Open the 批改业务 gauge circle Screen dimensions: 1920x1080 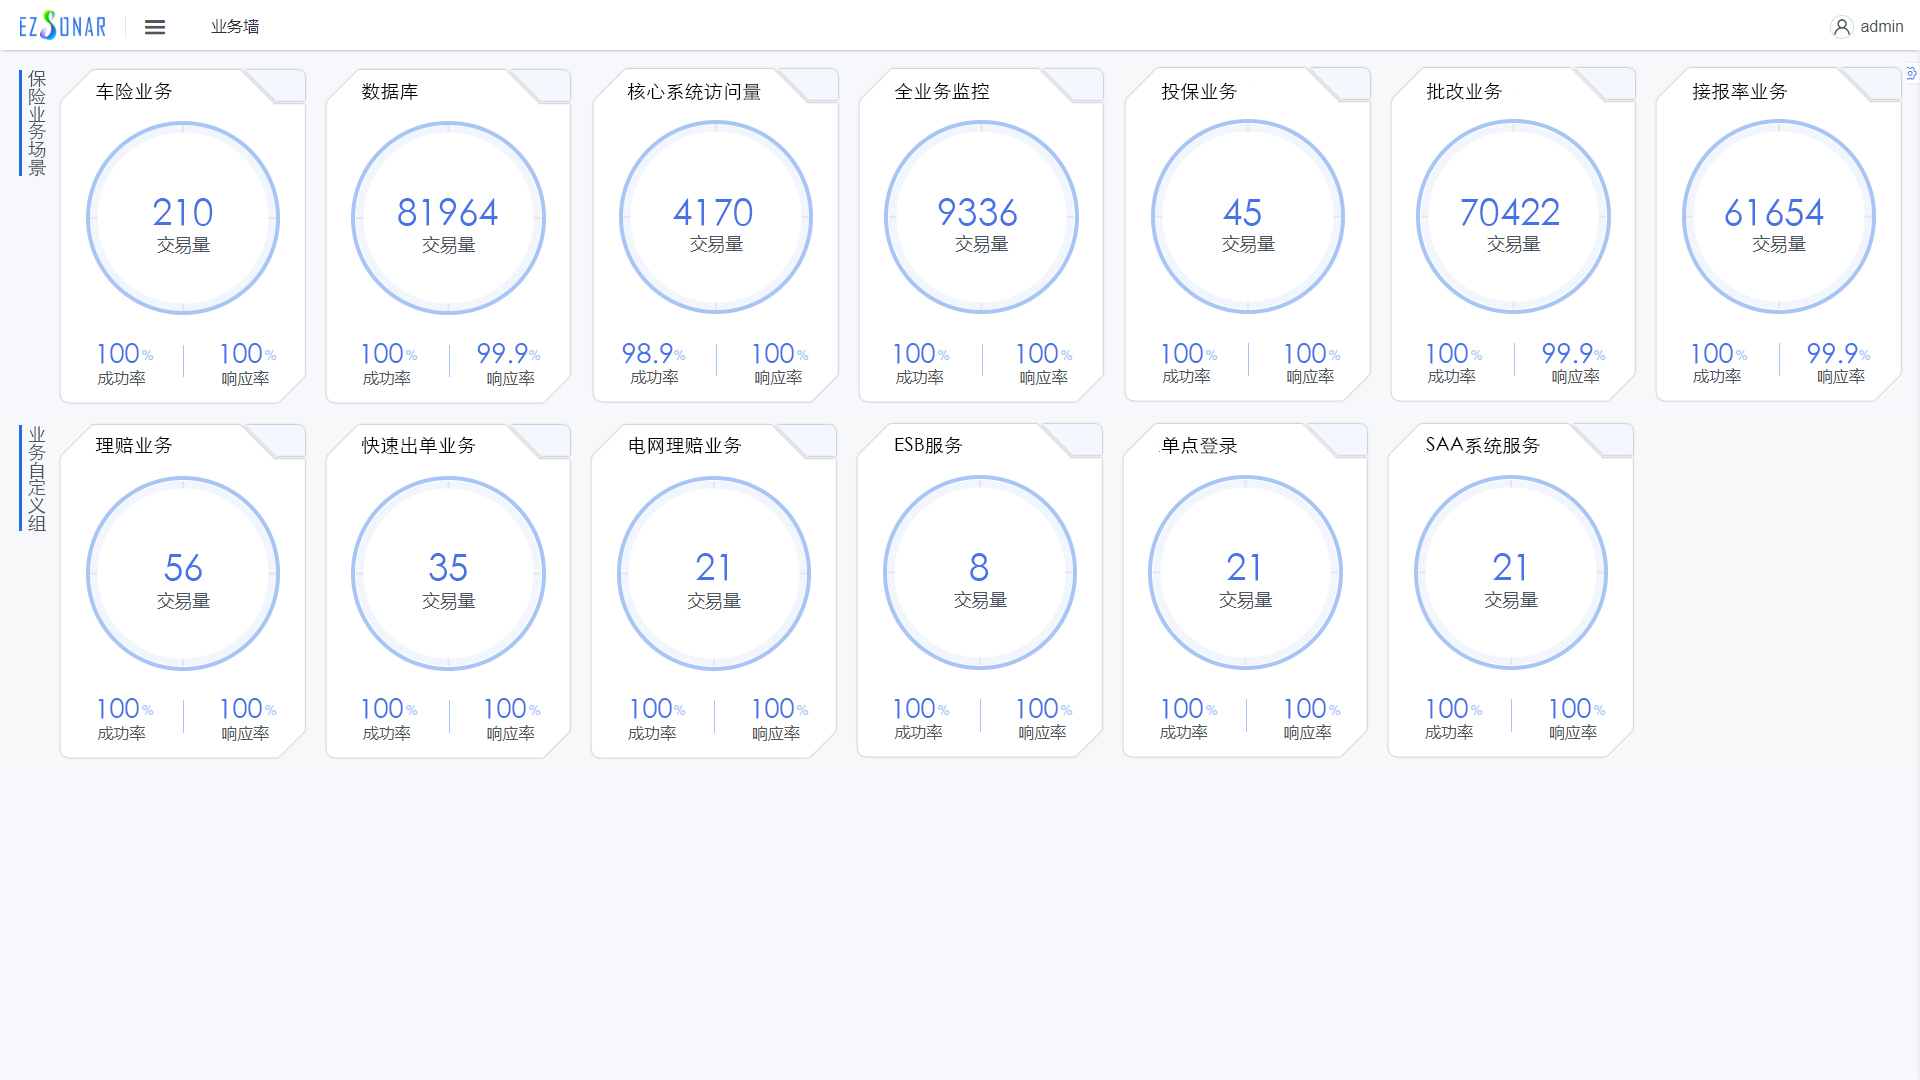(1513, 217)
